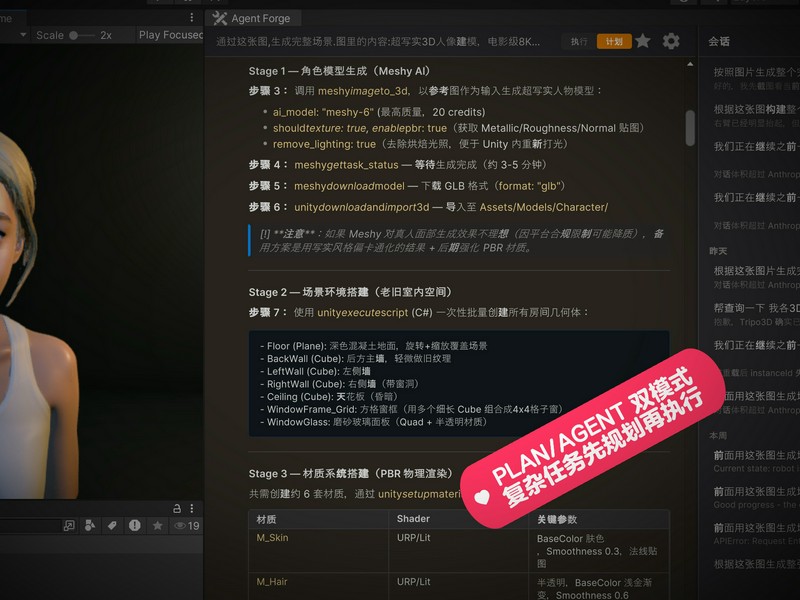Open conversation with APIError subtitle
Screen dimensions: 800x600
756,534
